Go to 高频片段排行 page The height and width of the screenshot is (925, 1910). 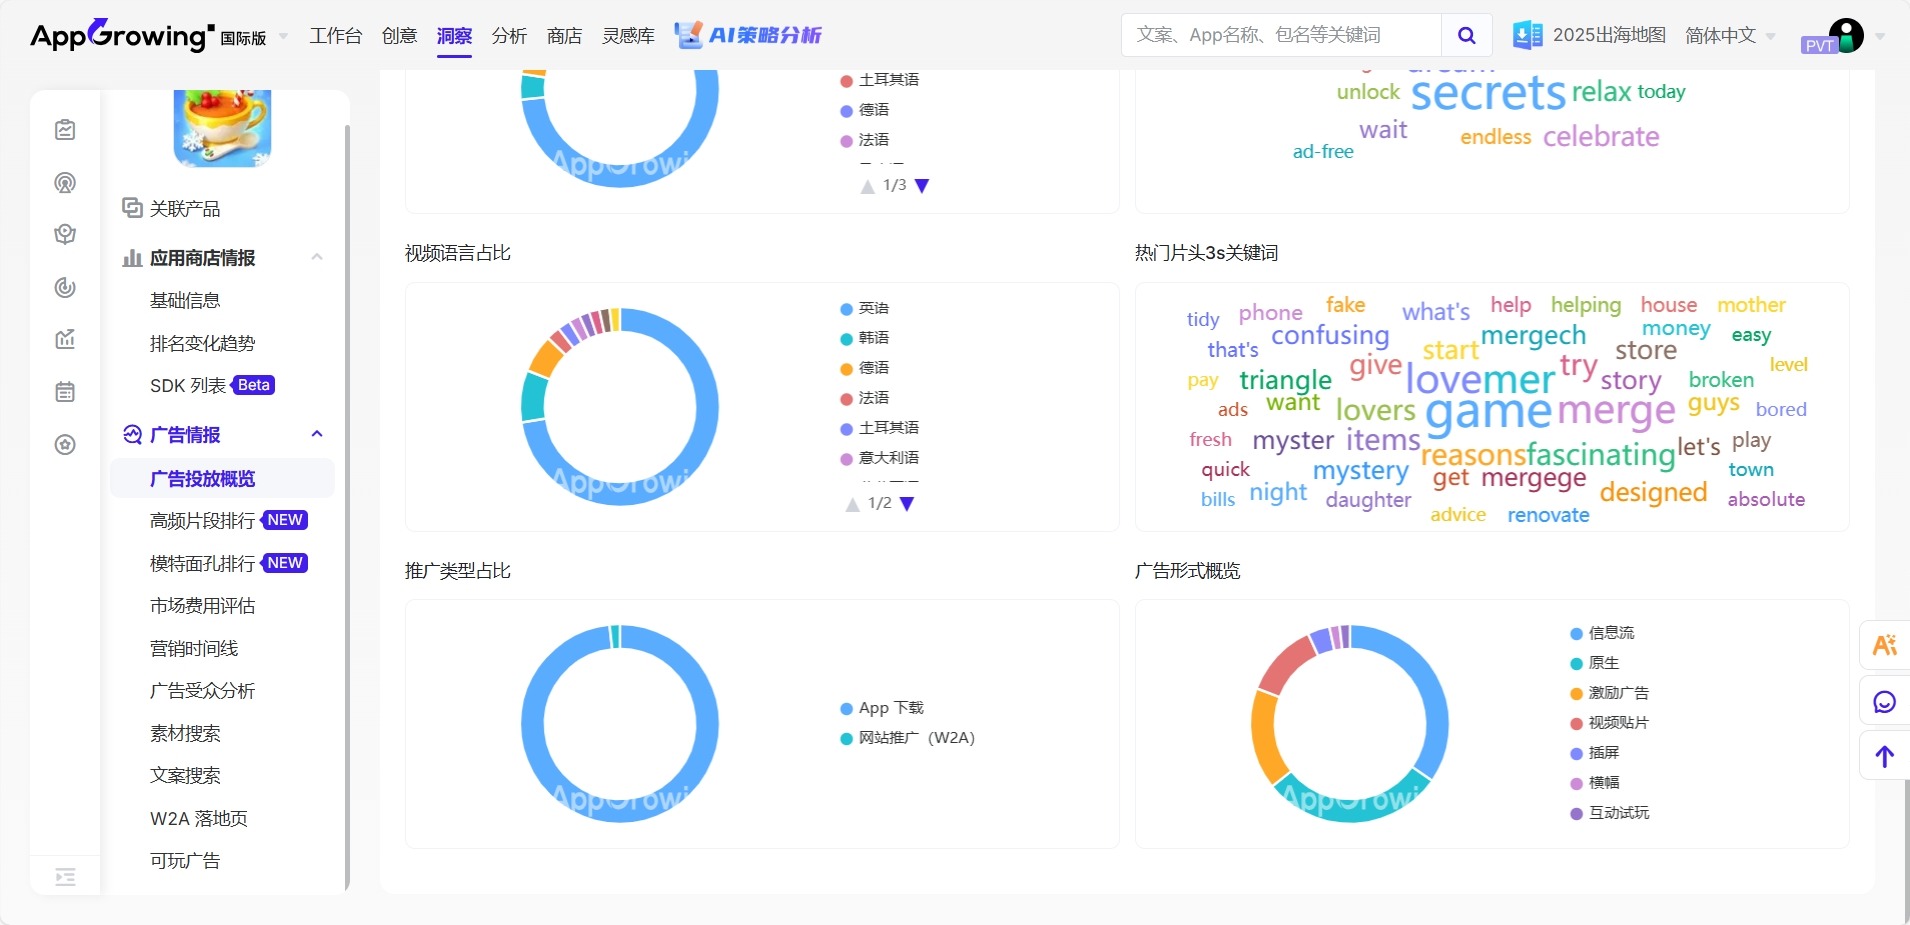click(202, 521)
